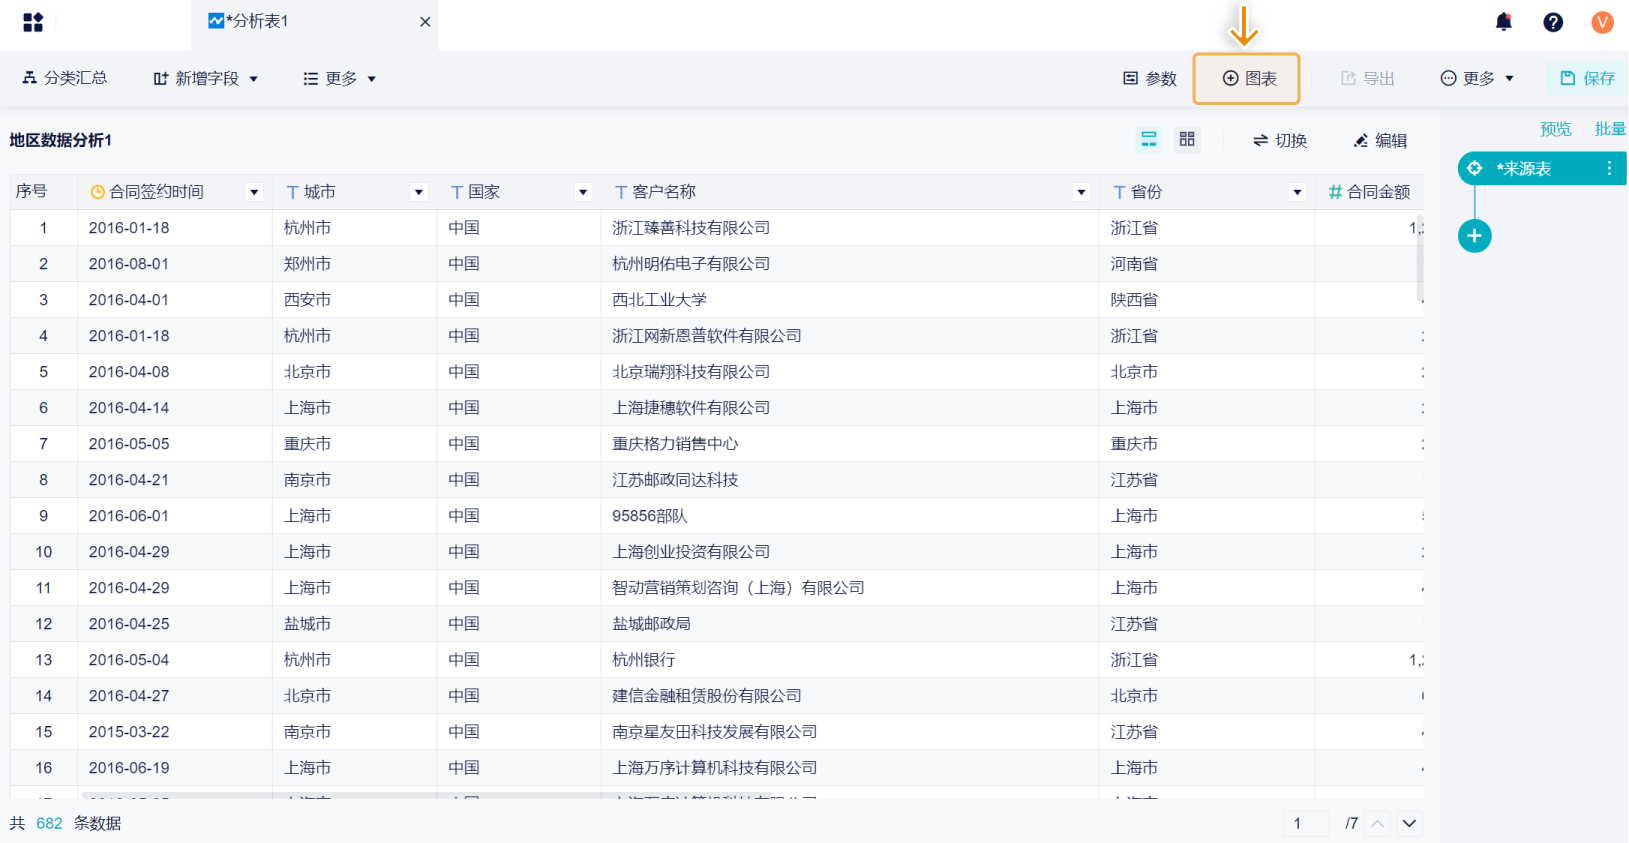Click the page number input field
The height and width of the screenshot is (843, 1629).
pos(1306,823)
